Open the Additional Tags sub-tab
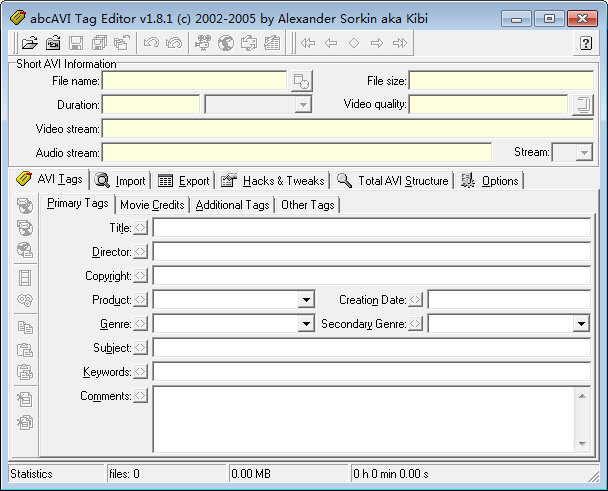Image resolution: width=608 pixels, height=491 pixels. [x=232, y=205]
